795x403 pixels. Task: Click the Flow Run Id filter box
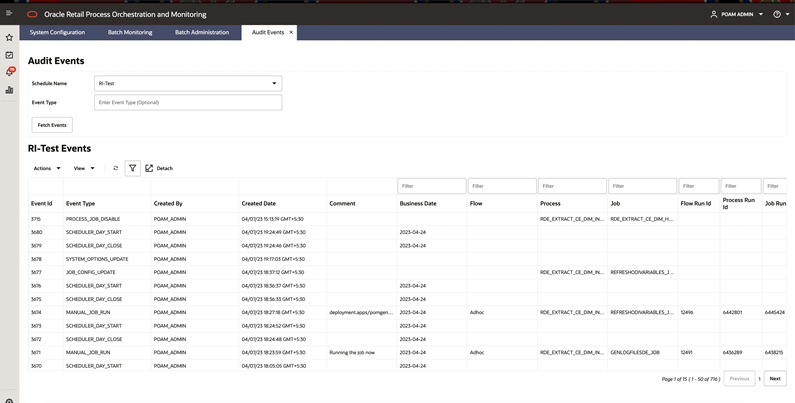pyautogui.click(x=699, y=186)
